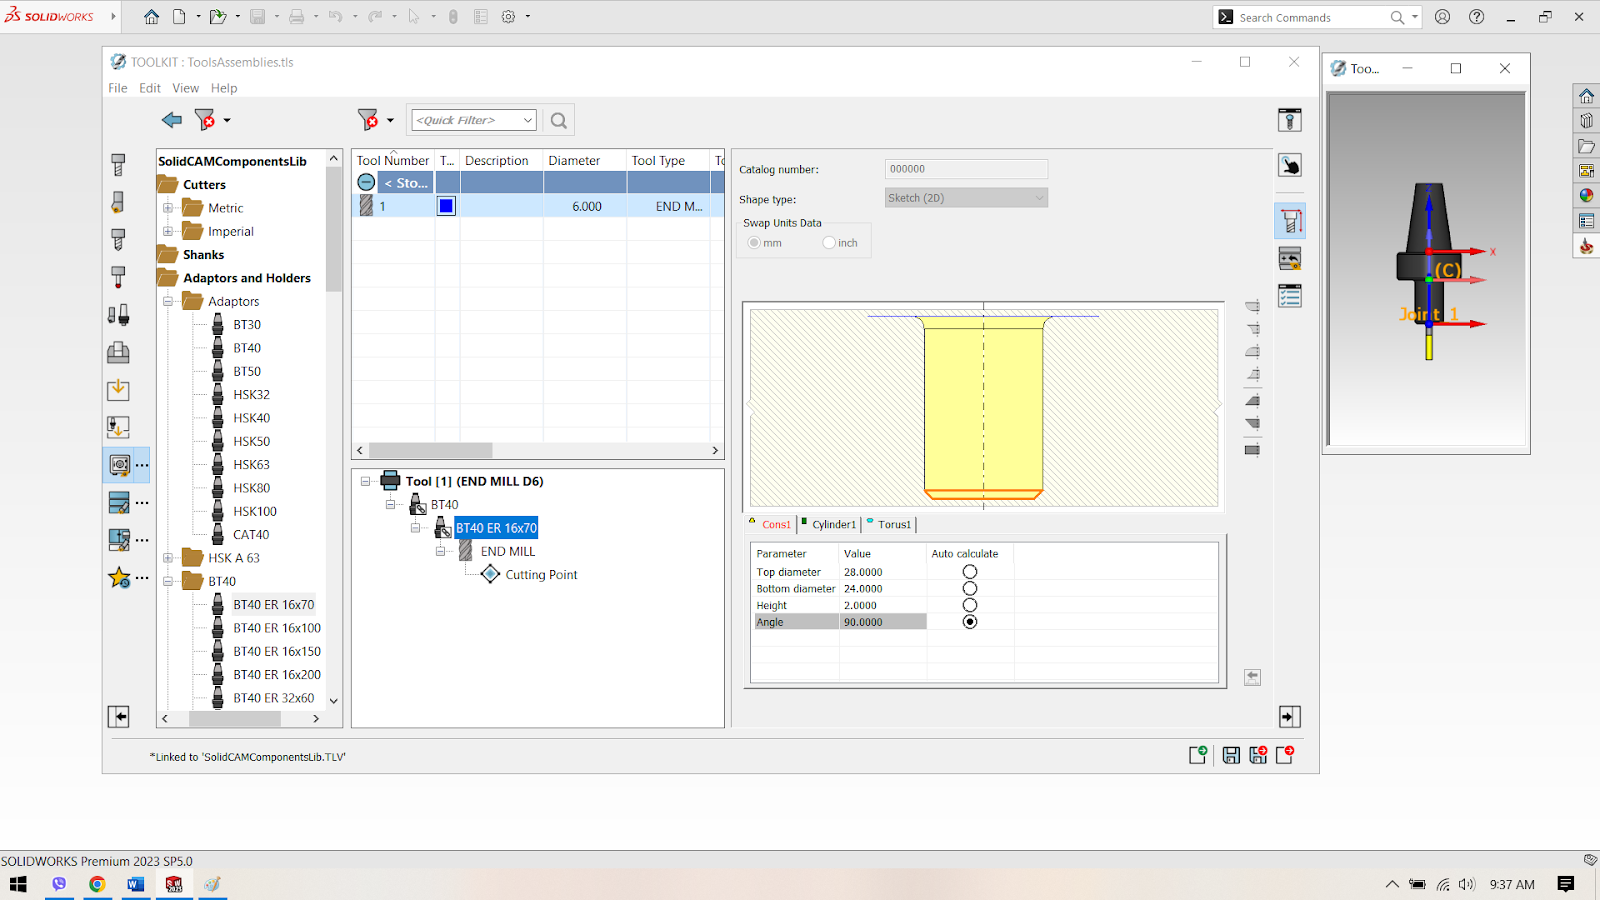Click the Tool Number column header
The height and width of the screenshot is (900, 1600).
(x=393, y=160)
